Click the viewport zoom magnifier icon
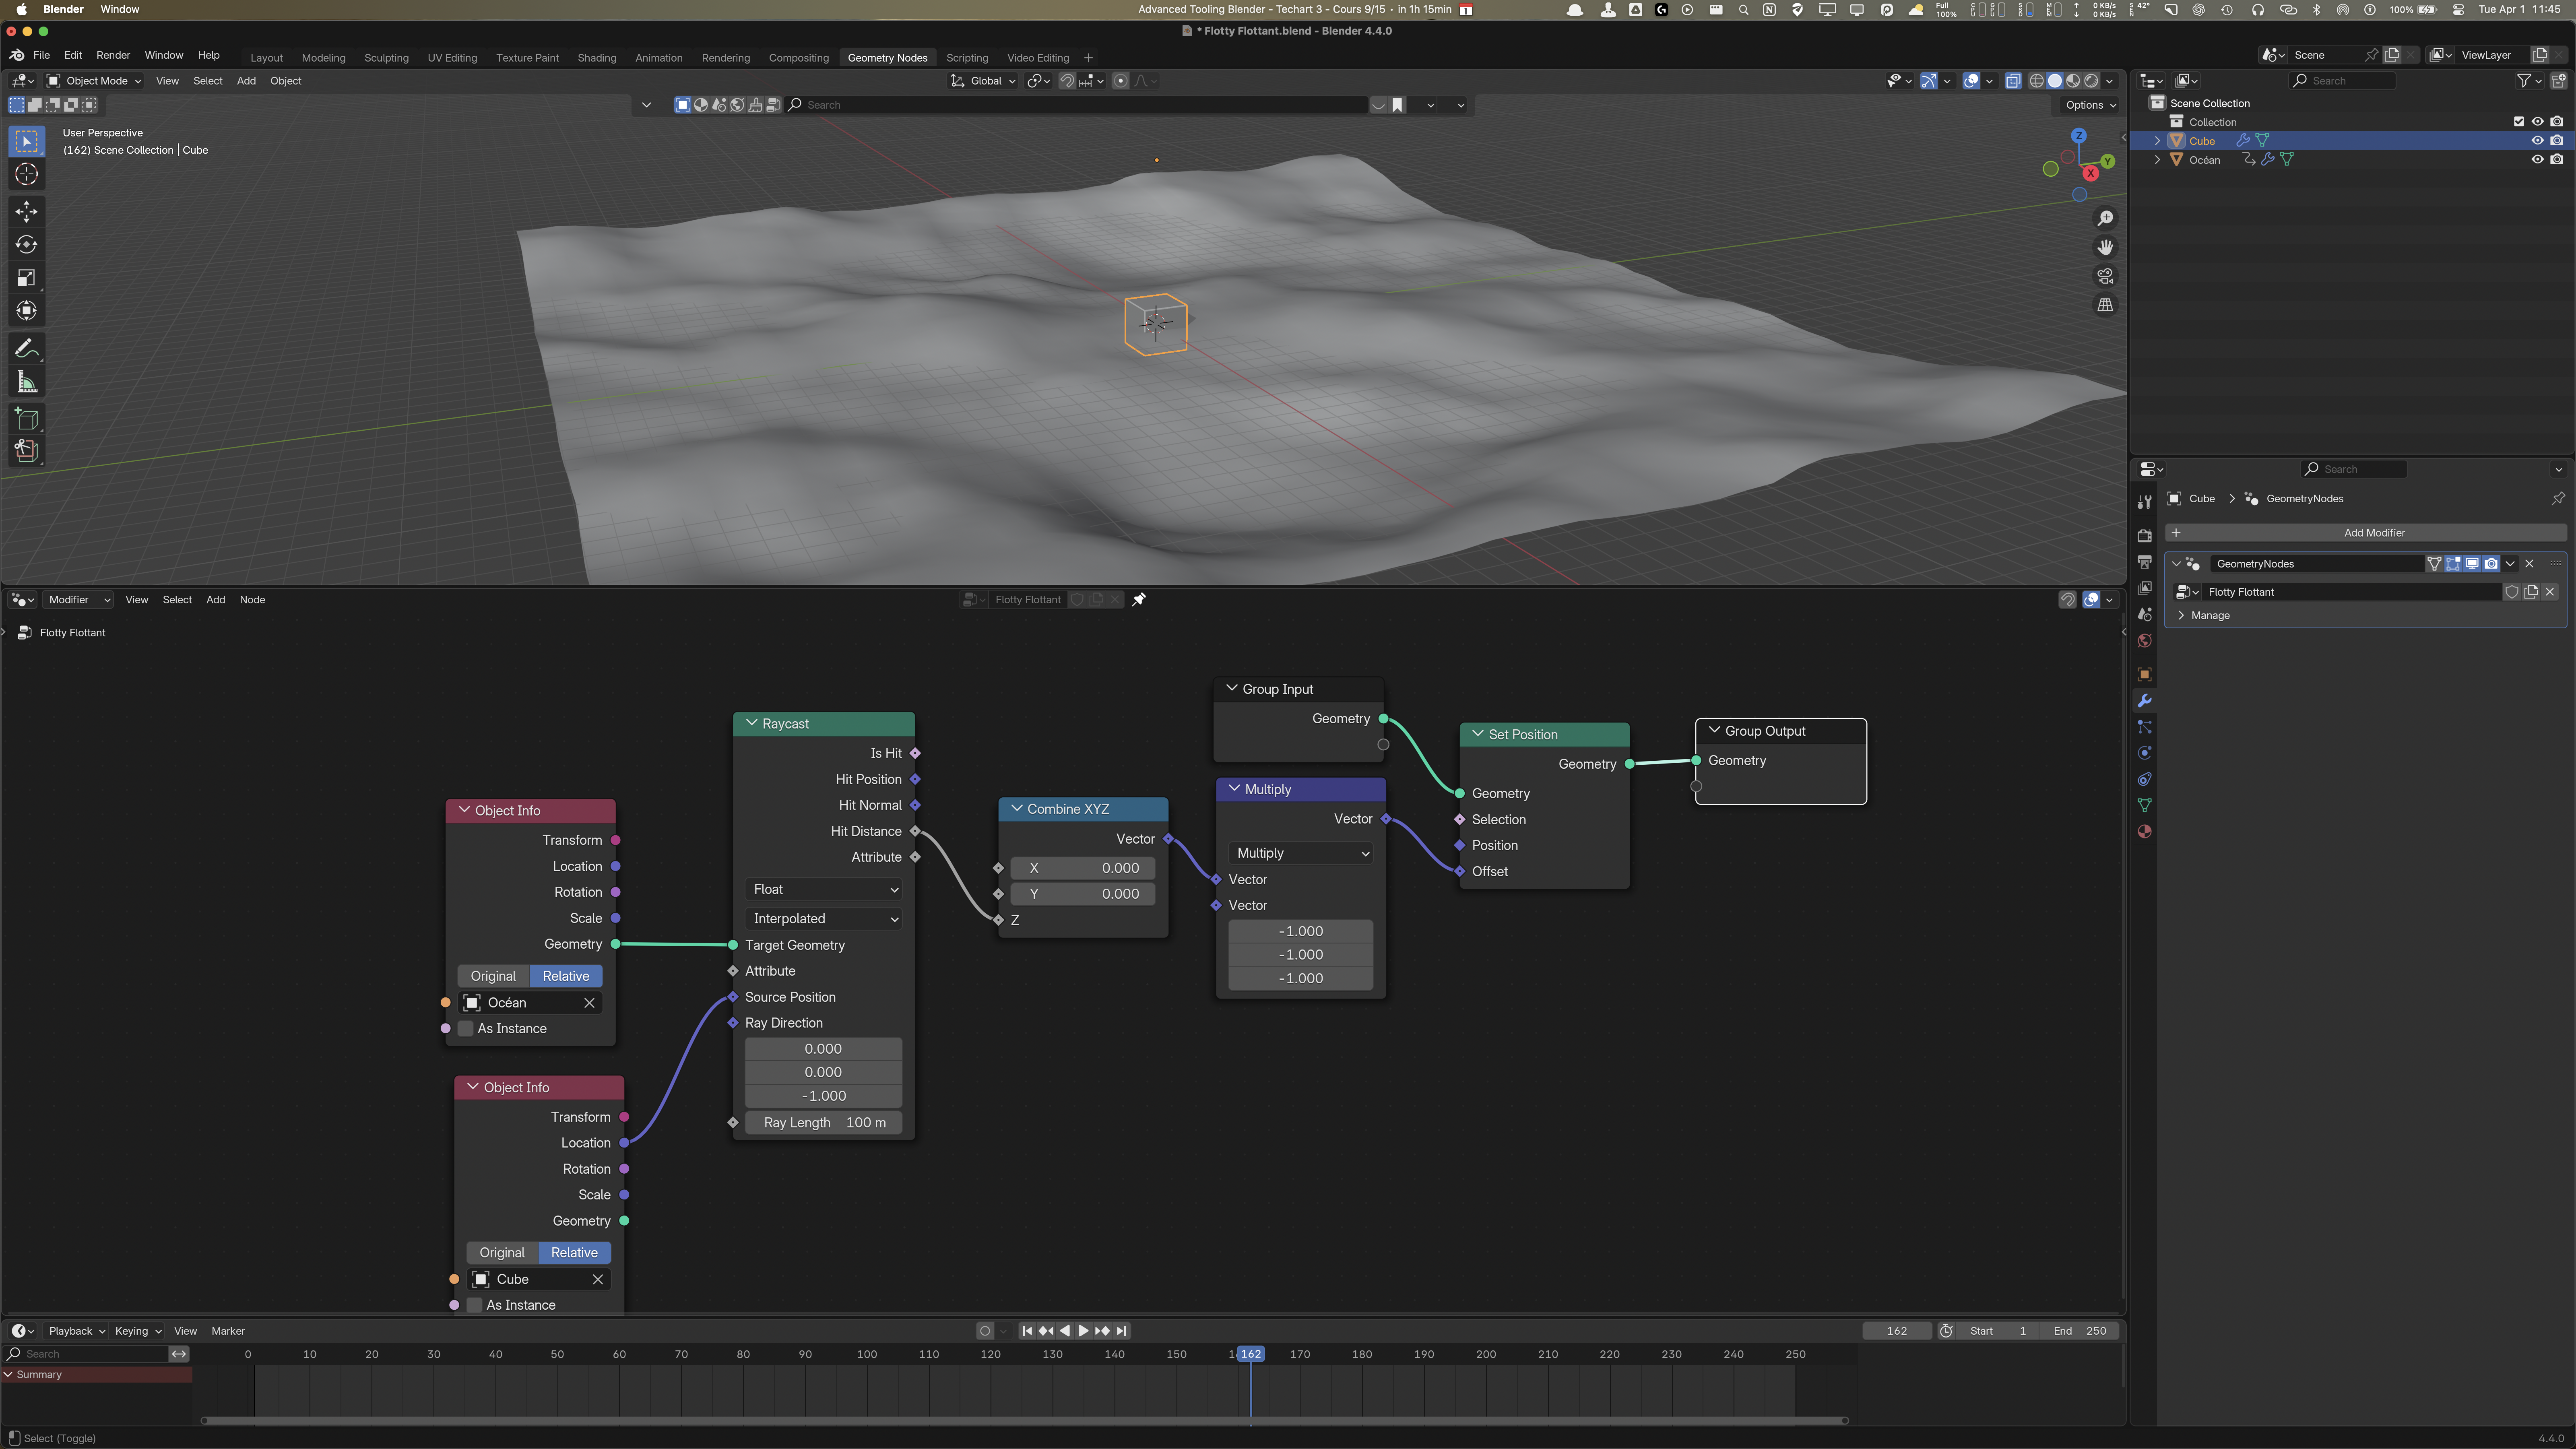This screenshot has width=2576, height=1449. coord(2105,219)
